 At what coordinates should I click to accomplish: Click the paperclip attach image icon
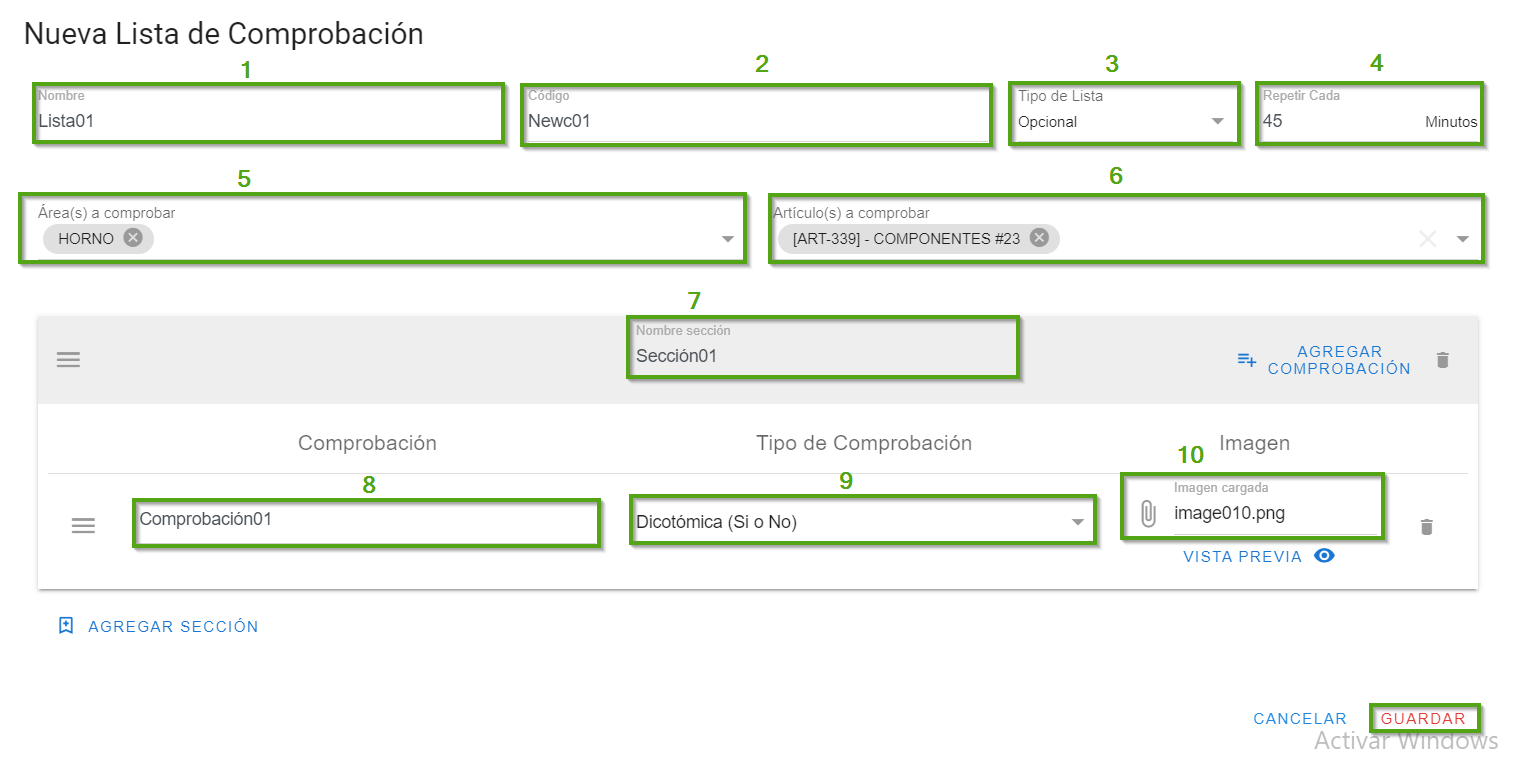(x=1148, y=514)
